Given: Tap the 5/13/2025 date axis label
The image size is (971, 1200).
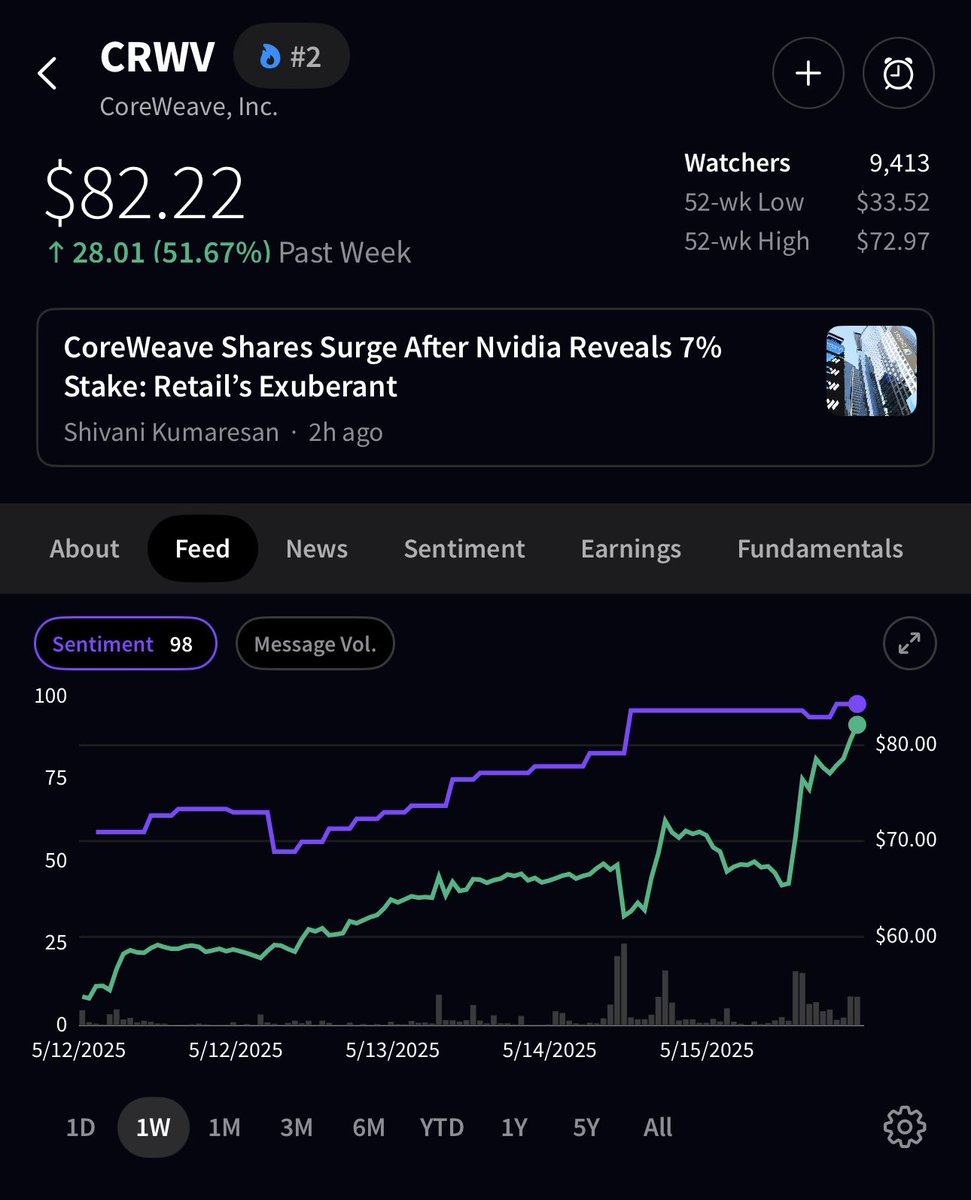Looking at the screenshot, I should (x=392, y=1051).
